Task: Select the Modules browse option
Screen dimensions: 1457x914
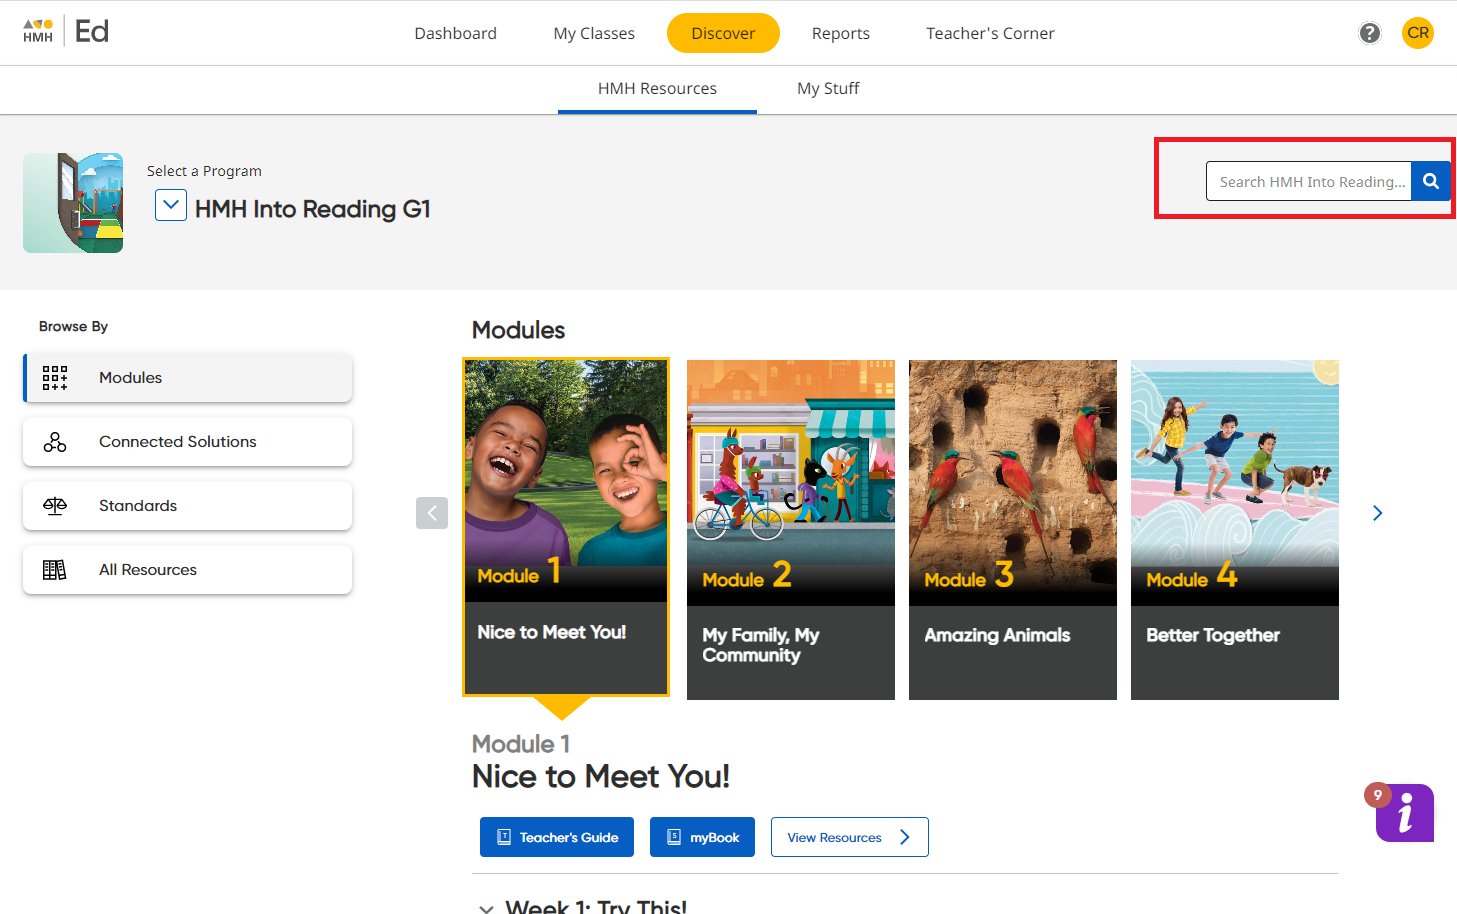Action: pyautogui.click(x=187, y=378)
